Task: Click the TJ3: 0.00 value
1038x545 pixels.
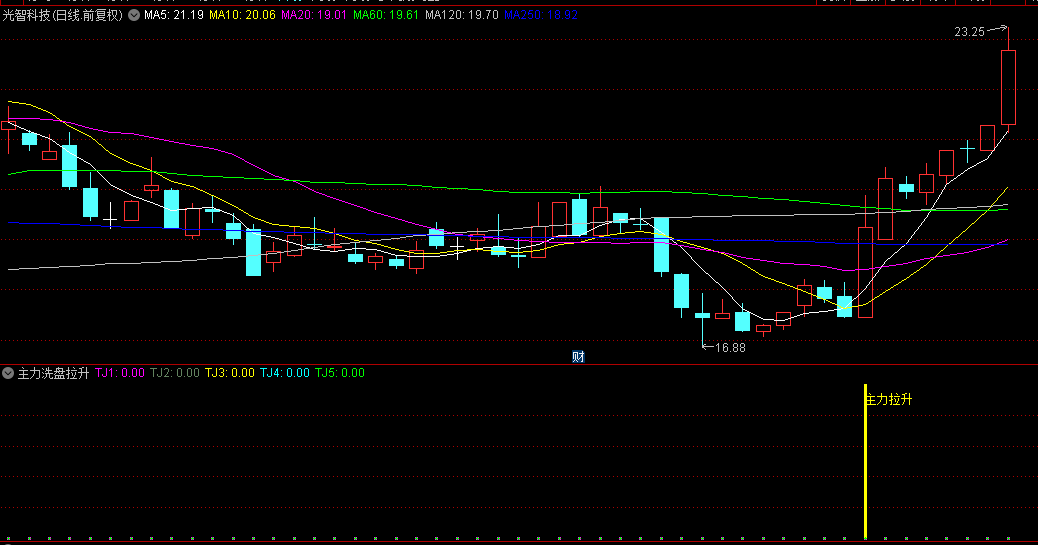Action: tap(230, 373)
